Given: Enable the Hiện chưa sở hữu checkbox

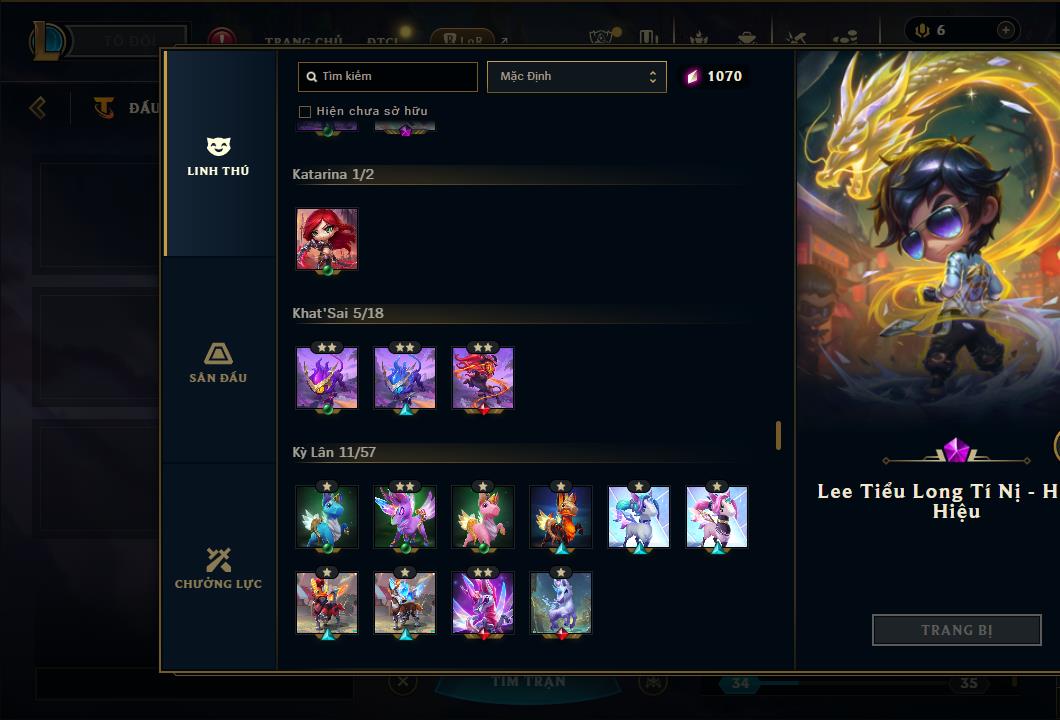Looking at the screenshot, I should coord(305,112).
